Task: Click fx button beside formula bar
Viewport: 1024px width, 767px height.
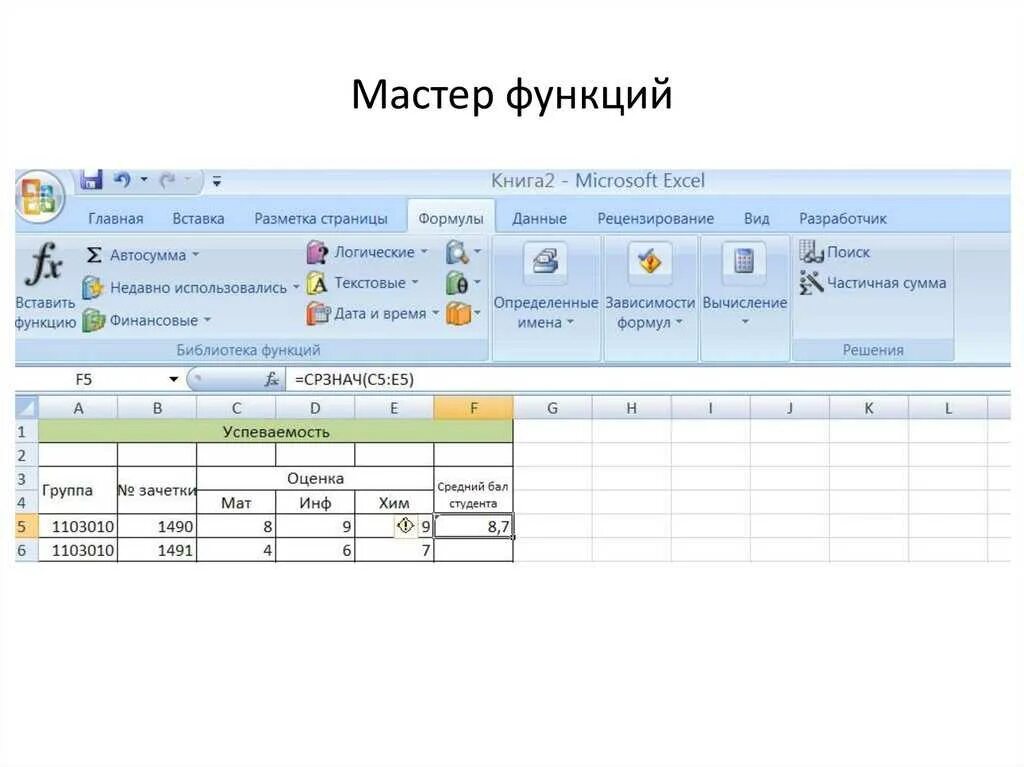Action: (x=272, y=380)
